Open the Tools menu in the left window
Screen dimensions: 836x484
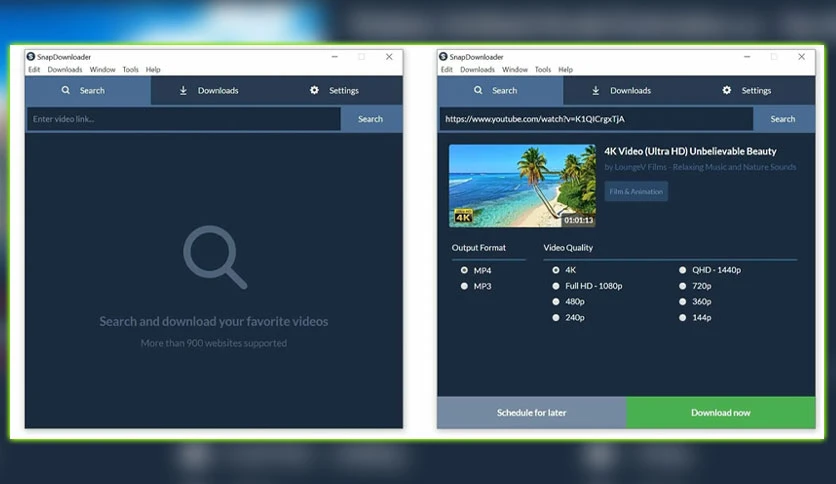(131, 69)
